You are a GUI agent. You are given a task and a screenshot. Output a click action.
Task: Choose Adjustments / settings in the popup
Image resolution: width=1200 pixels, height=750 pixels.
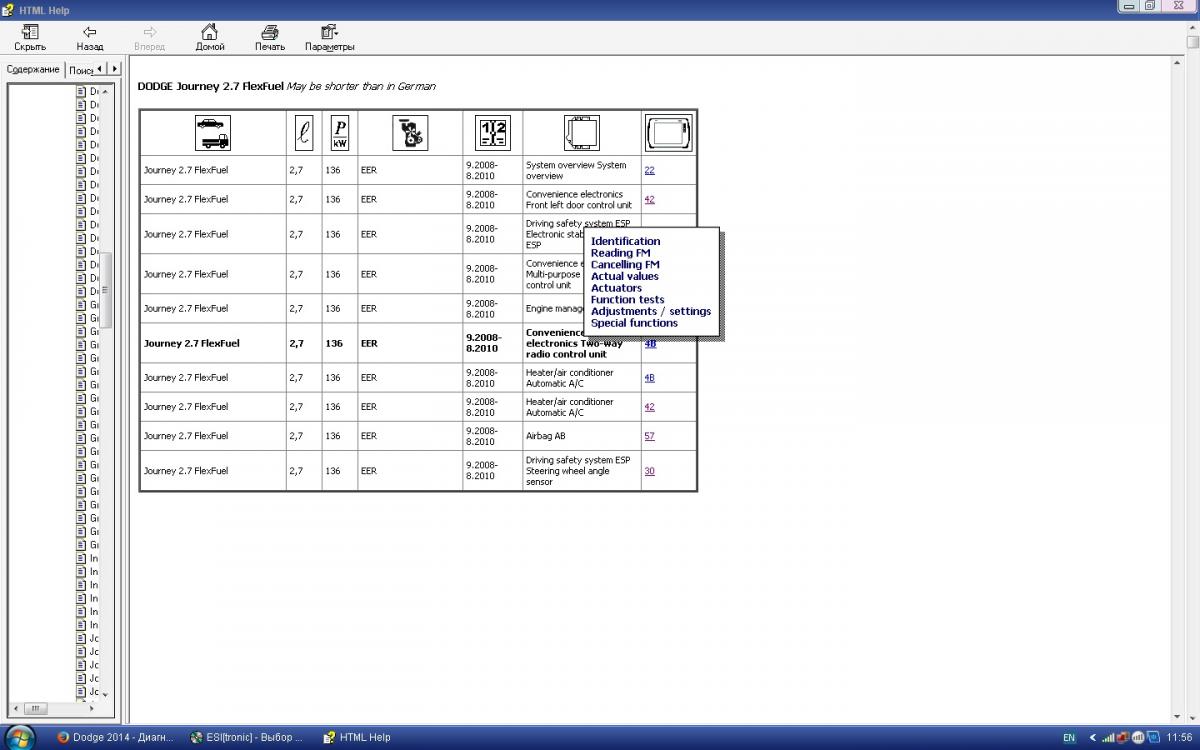(x=650, y=311)
